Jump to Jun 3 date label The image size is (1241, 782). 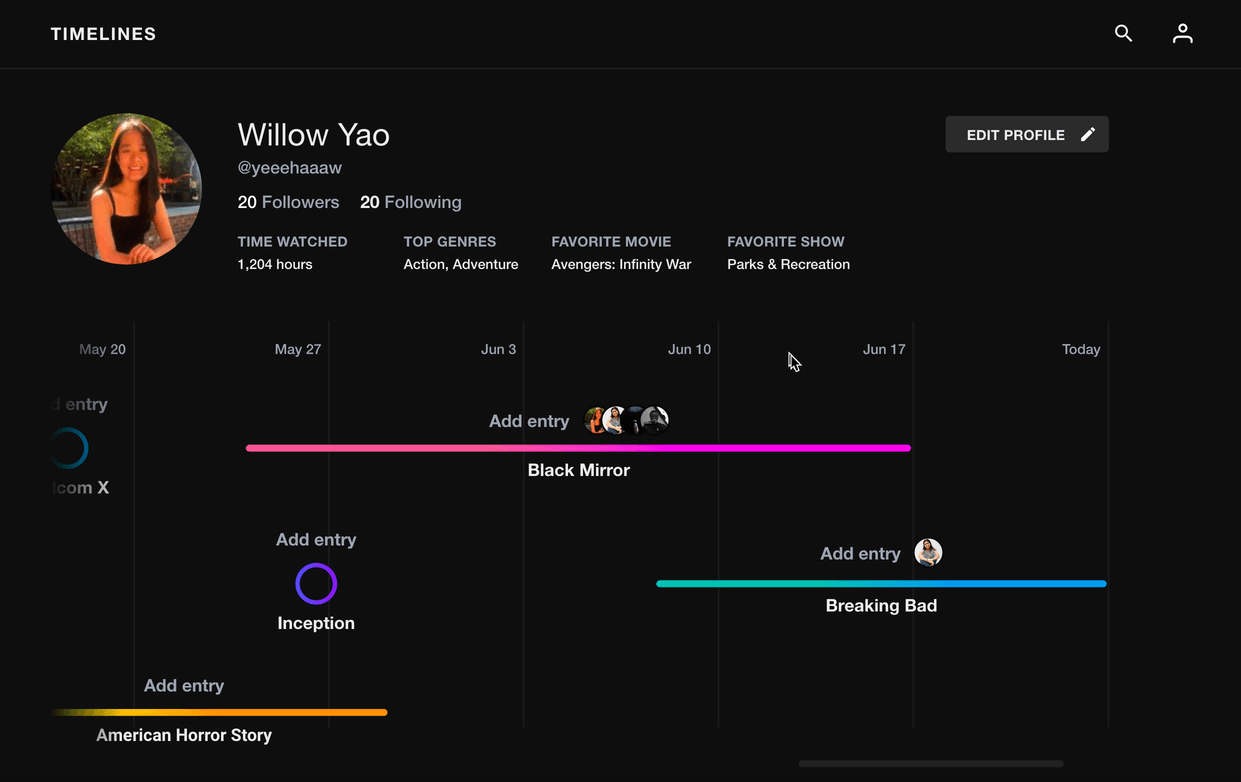498,350
